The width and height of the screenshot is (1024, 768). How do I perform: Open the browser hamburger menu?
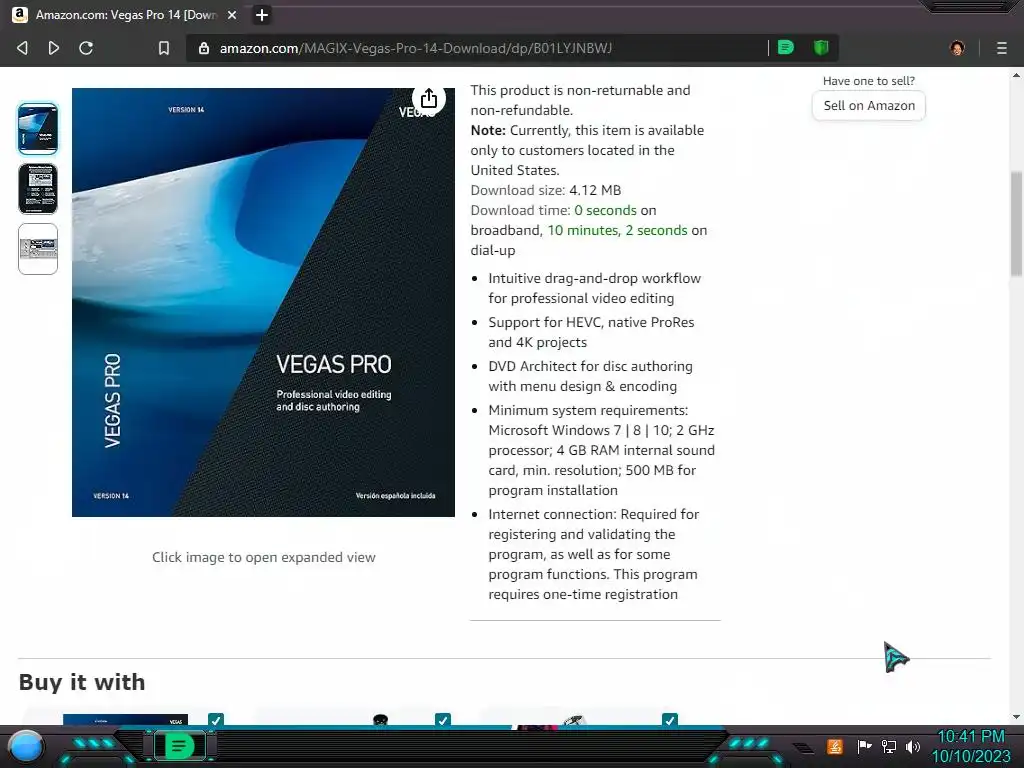click(1002, 48)
